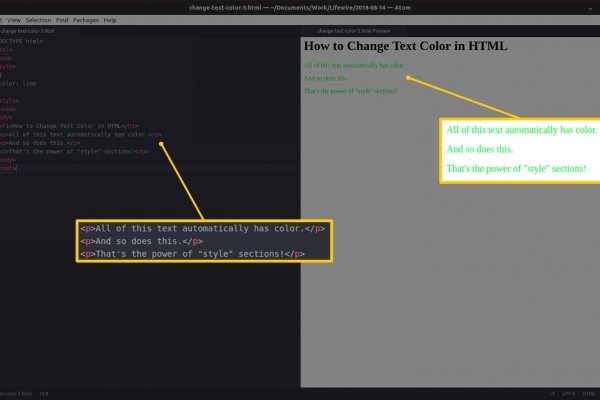Open the LF line ending selector

pyautogui.click(x=551, y=393)
